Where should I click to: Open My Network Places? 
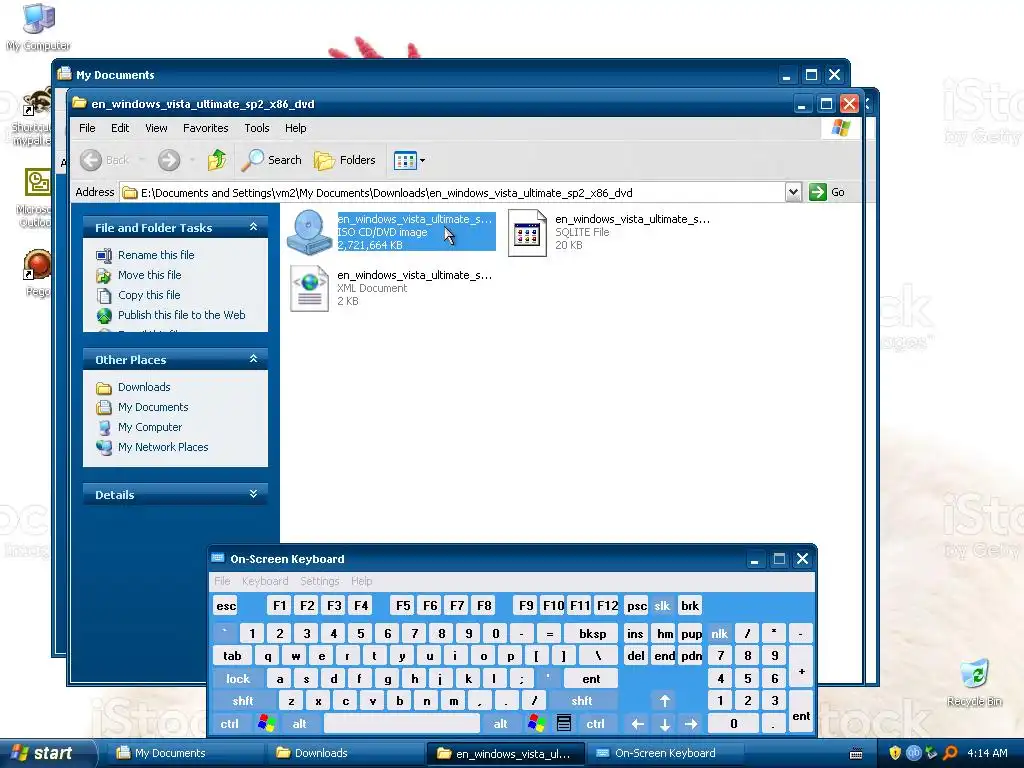click(163, 447)
